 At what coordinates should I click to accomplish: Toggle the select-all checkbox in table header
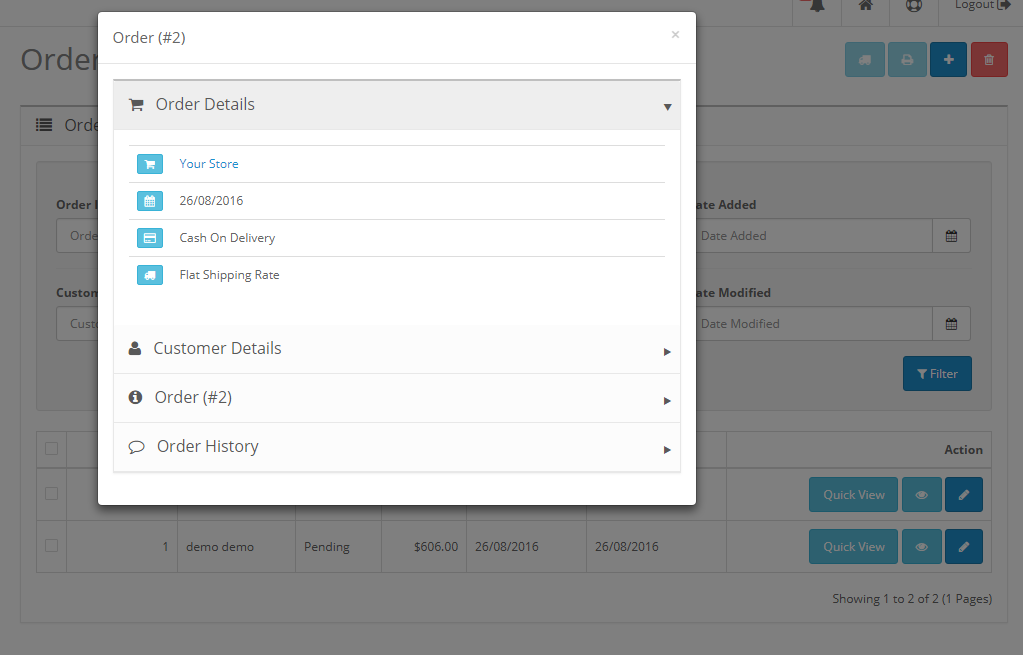click(52, 449)
